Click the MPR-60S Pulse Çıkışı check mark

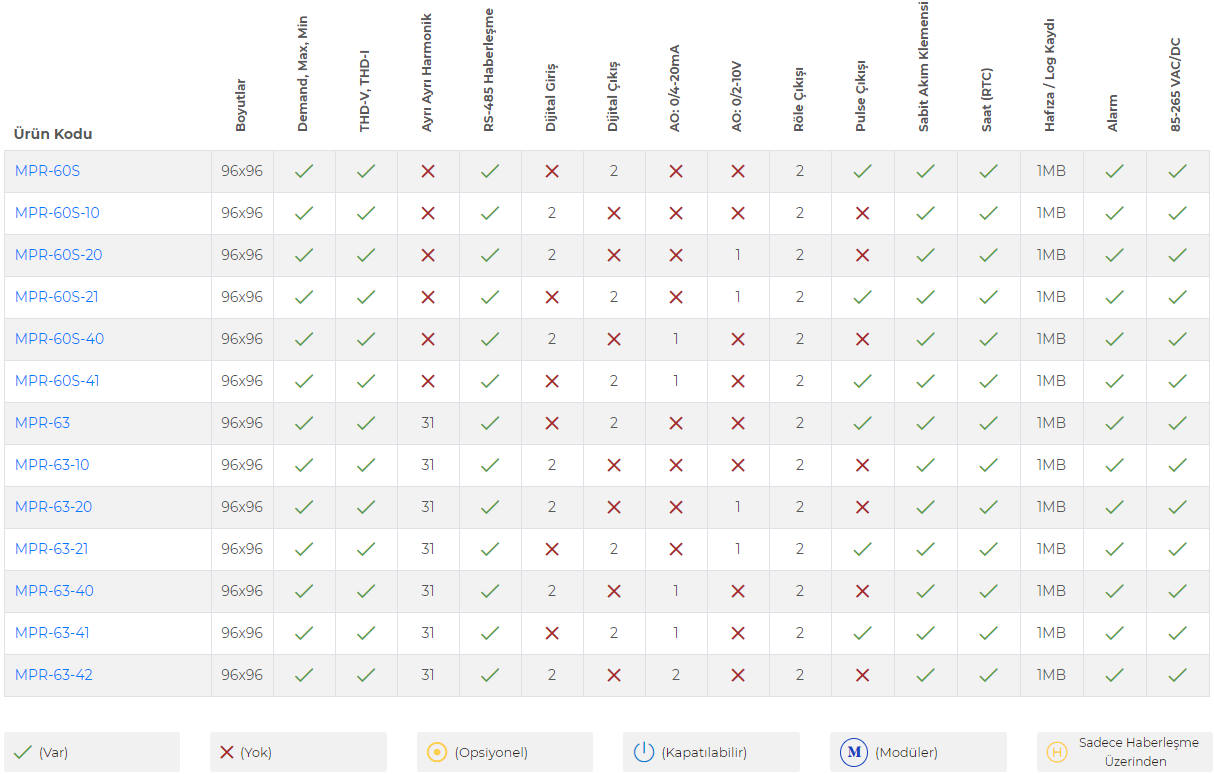point(862,171)
